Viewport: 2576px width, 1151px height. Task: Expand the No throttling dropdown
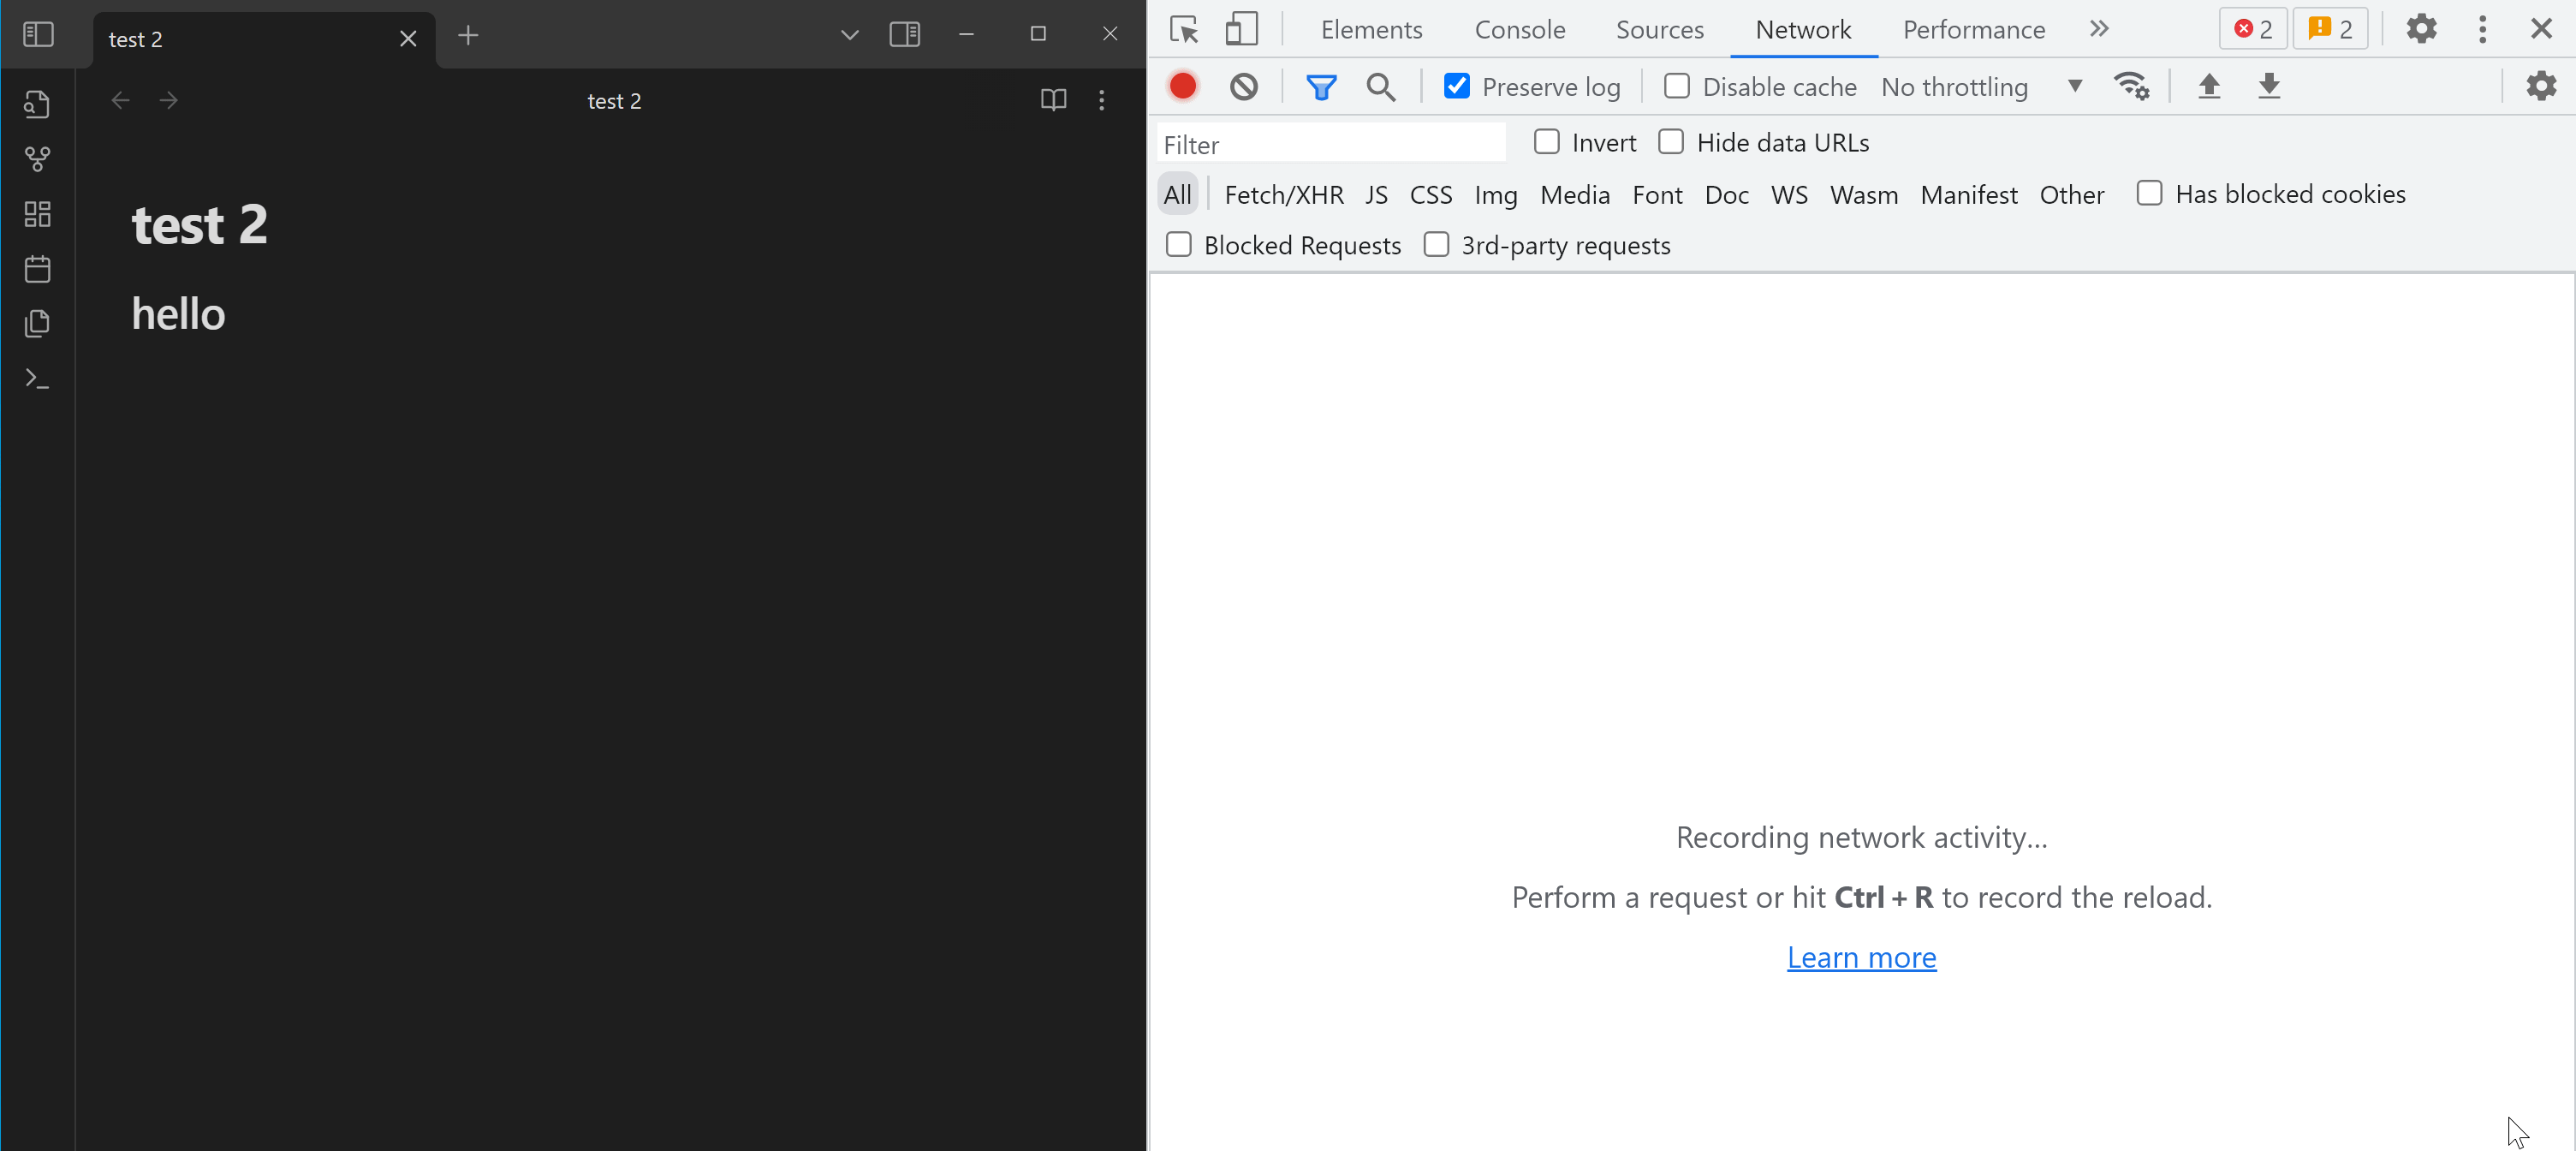pyautogui.click(x=1980, y=87)
